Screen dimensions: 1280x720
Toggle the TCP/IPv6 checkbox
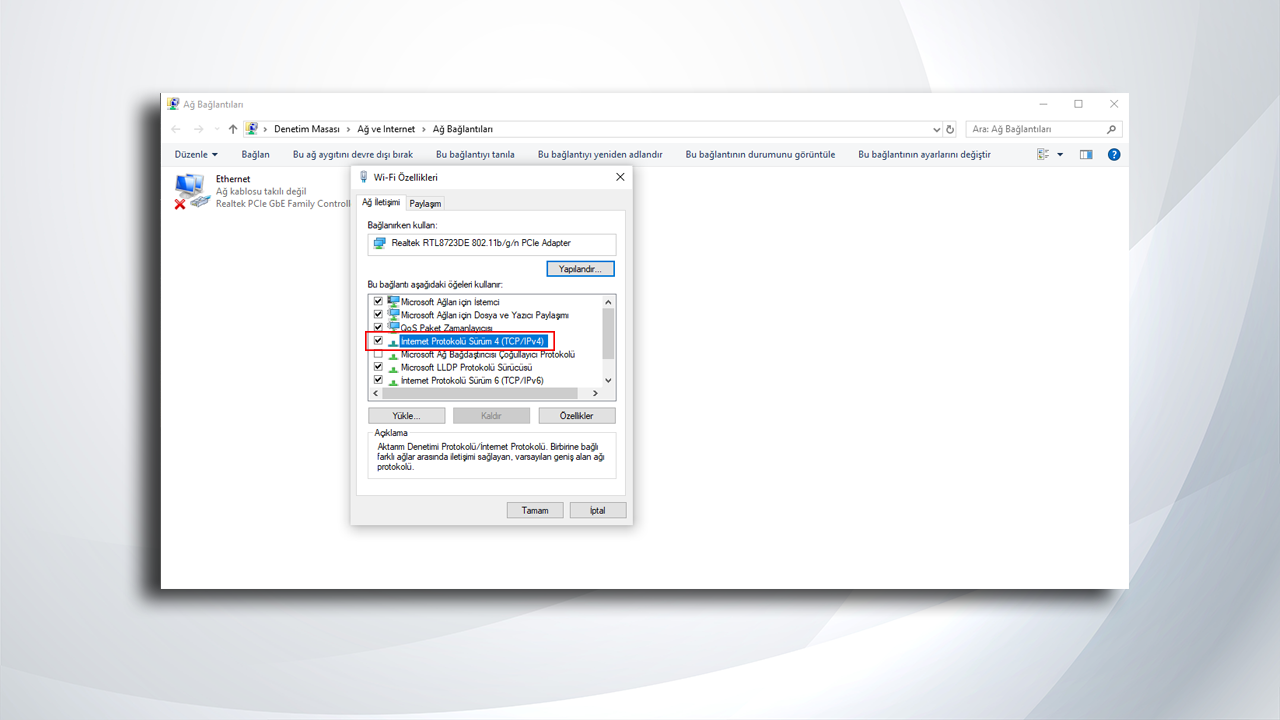point(378,380)
